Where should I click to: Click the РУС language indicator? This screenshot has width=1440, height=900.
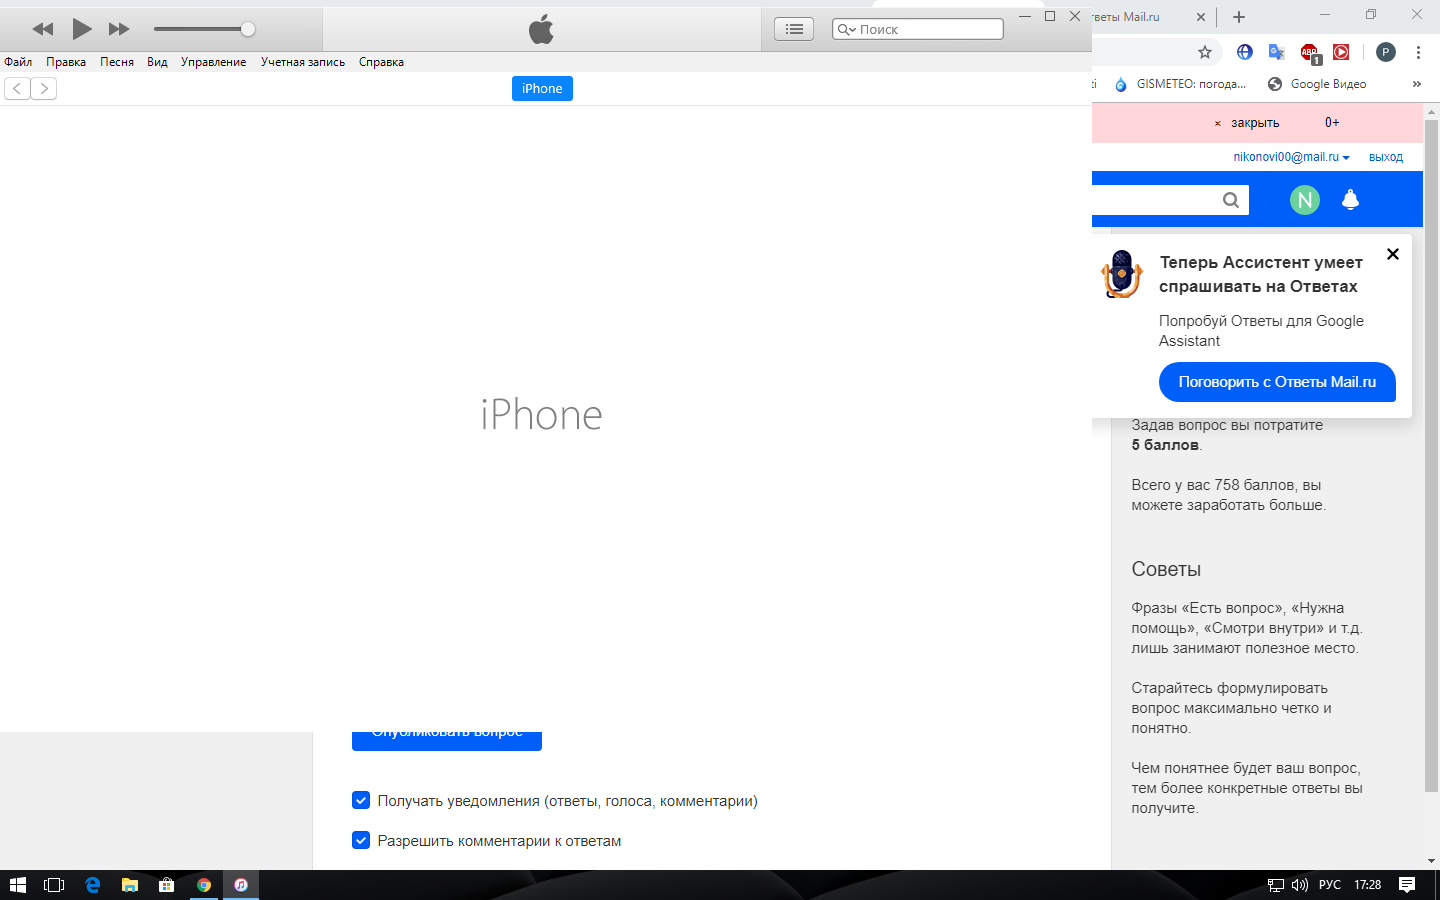1330,885
